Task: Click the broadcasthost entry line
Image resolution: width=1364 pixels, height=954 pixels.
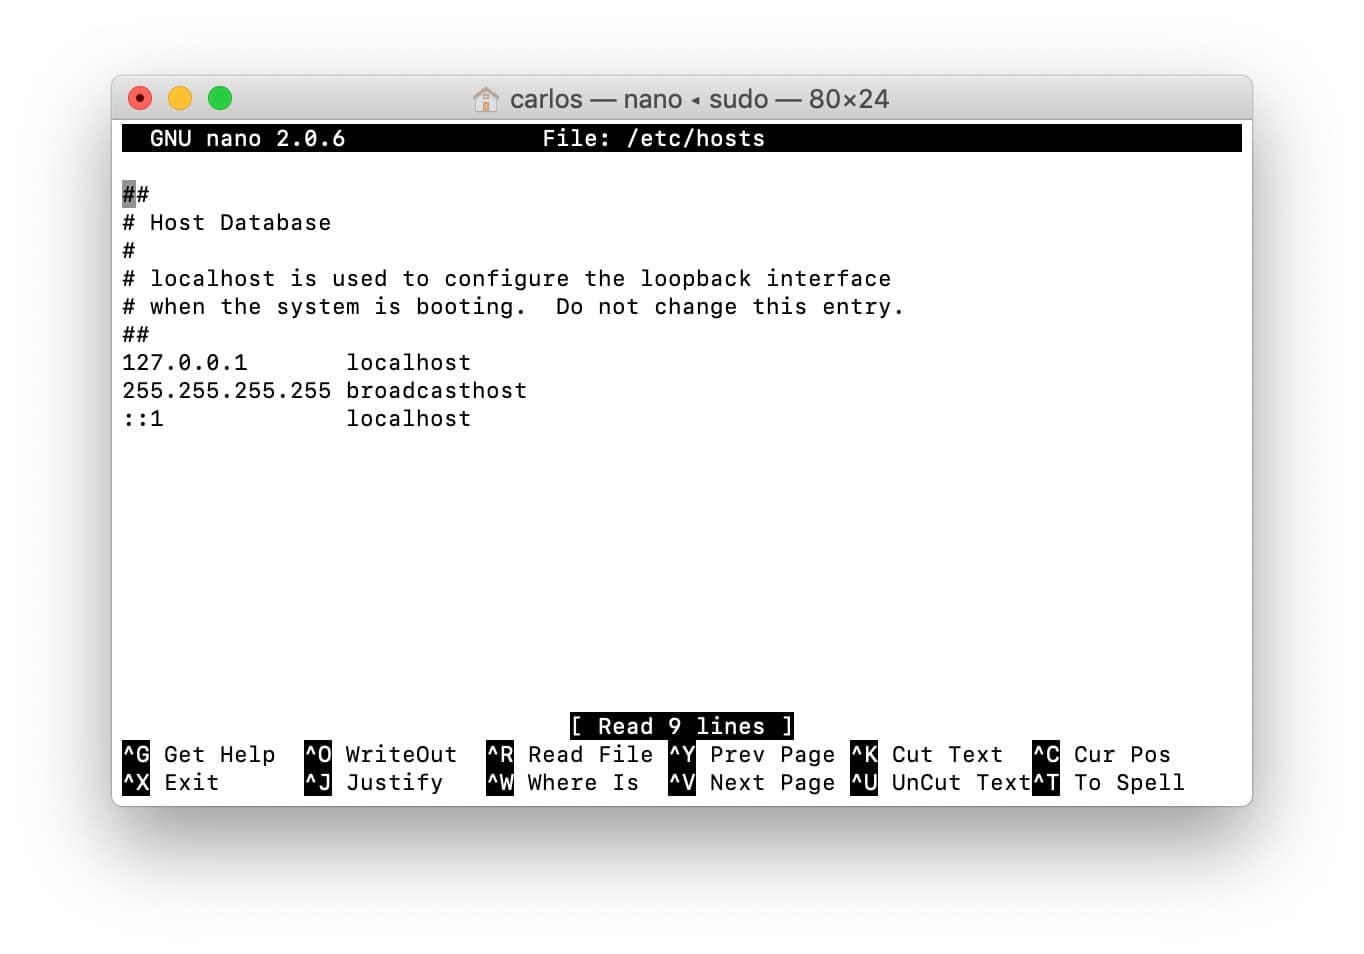Action: pos(325,390)
